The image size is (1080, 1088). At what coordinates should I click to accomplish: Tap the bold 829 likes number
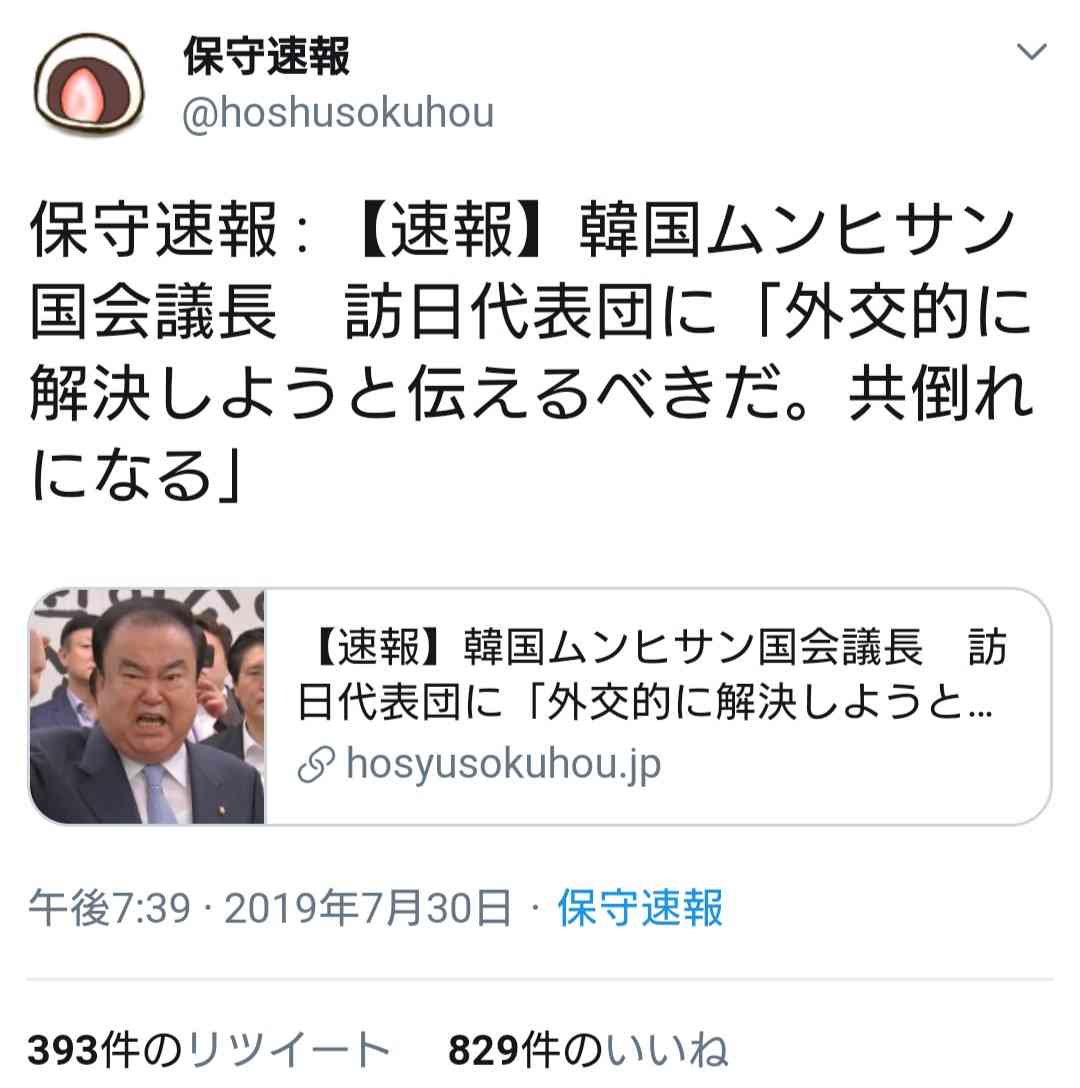click(x=484, y=1050)
